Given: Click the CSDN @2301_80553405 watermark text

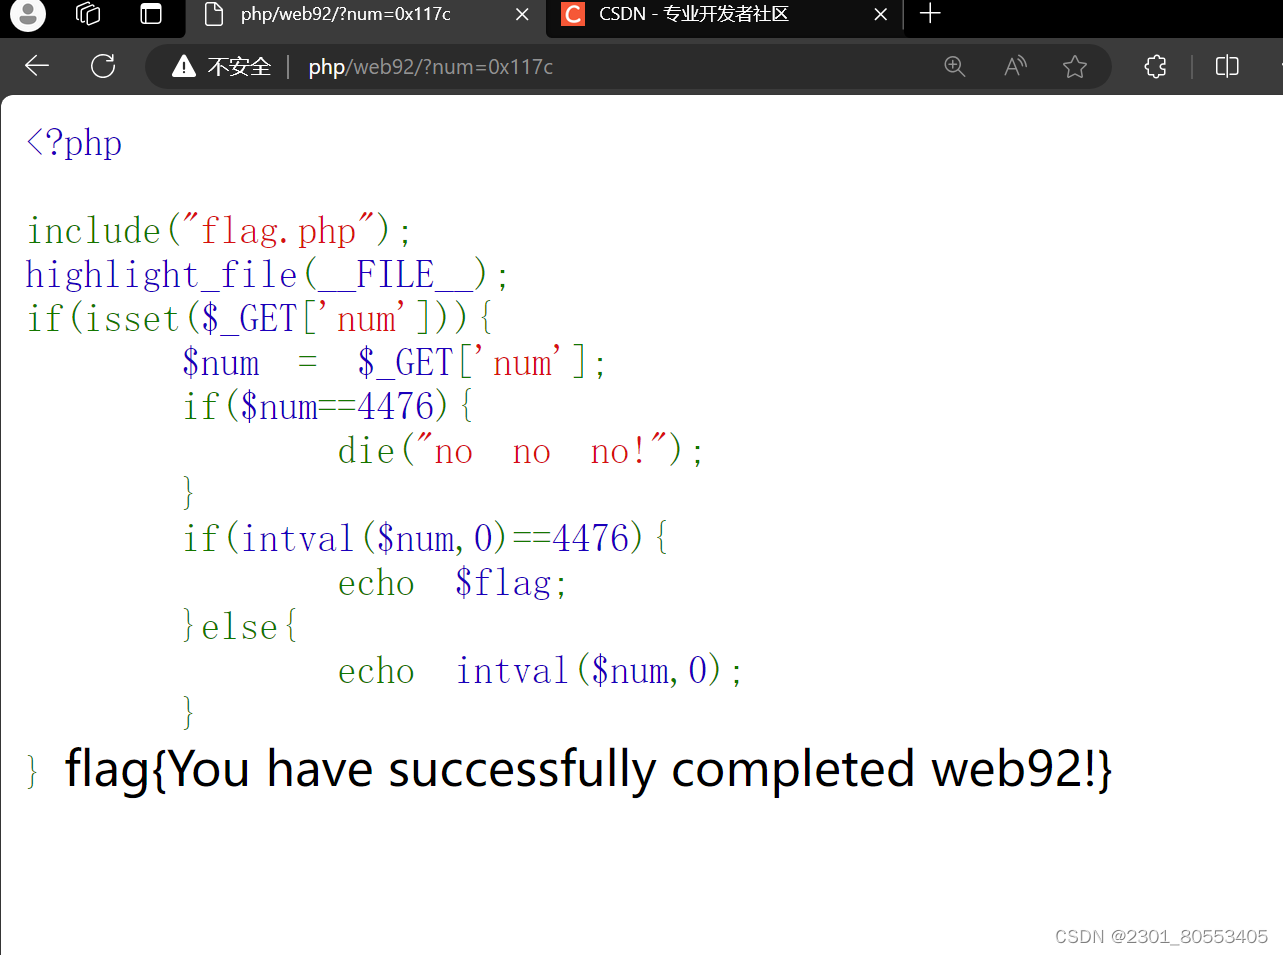Looking at the screenshot, I should pos(1161,937).
